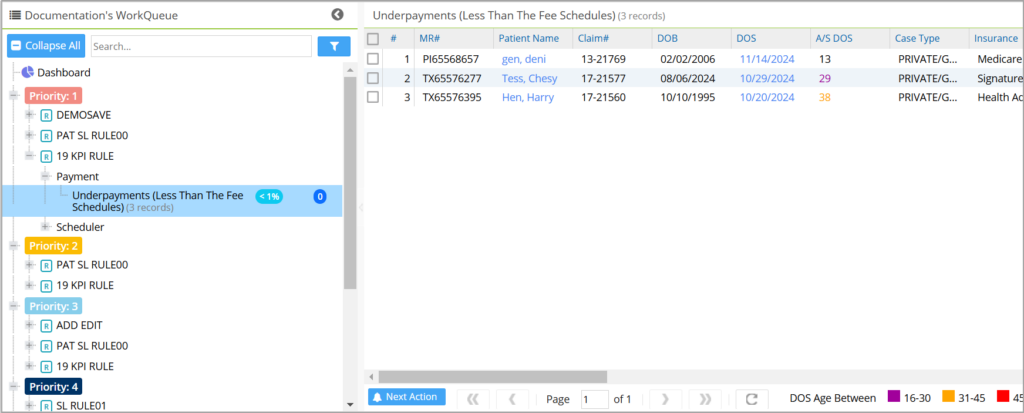Open patient gen, deni link
The image size is (1024, 413).
coord(524,59)
